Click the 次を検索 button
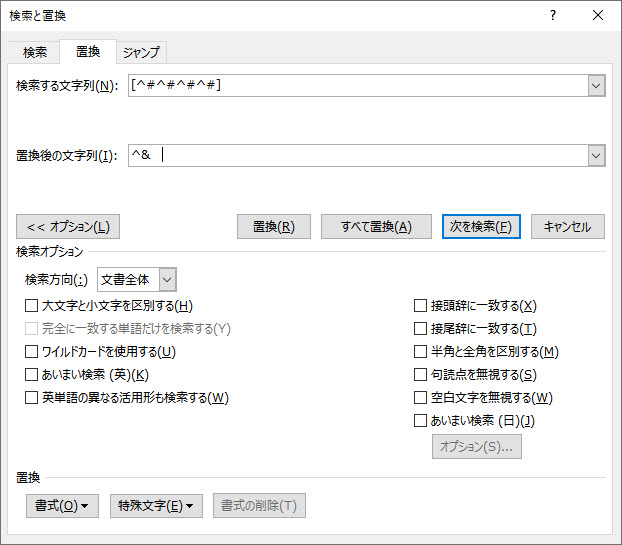This screenshot has width=622, height=545. (481, 226)
